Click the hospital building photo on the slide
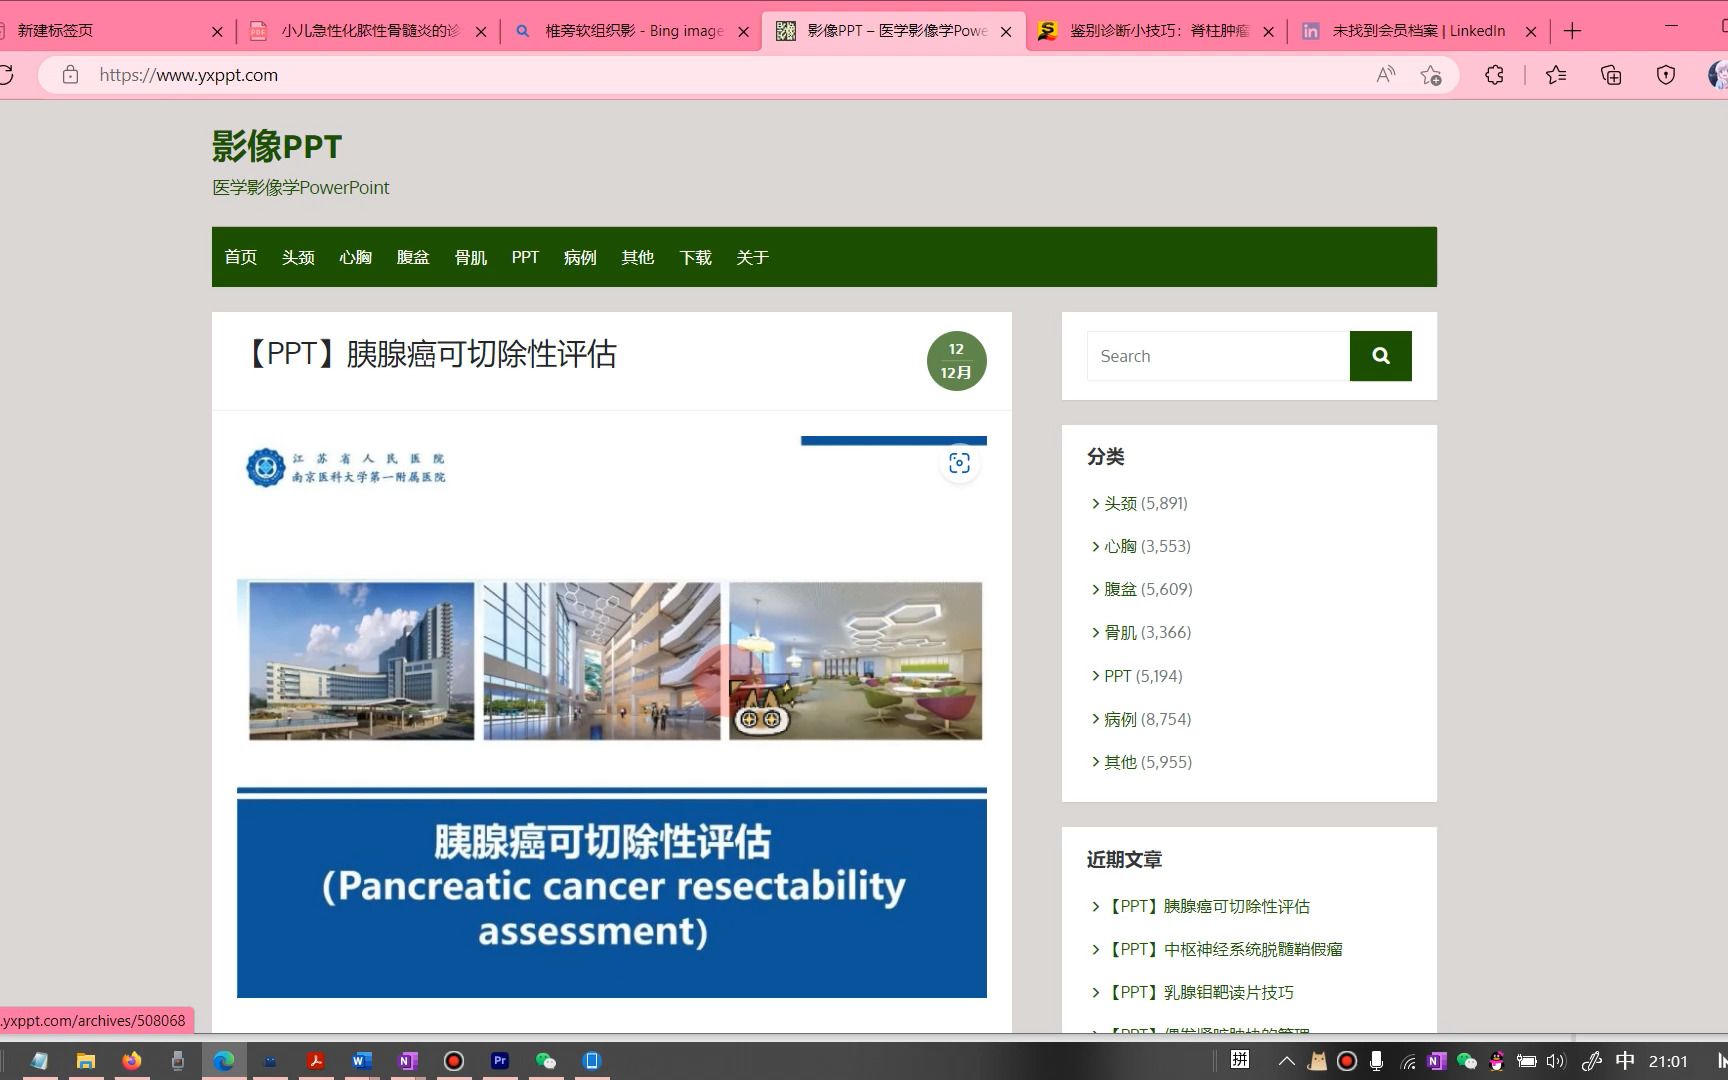Viewport: 1728px width, 1080px height. click(361, 661)
